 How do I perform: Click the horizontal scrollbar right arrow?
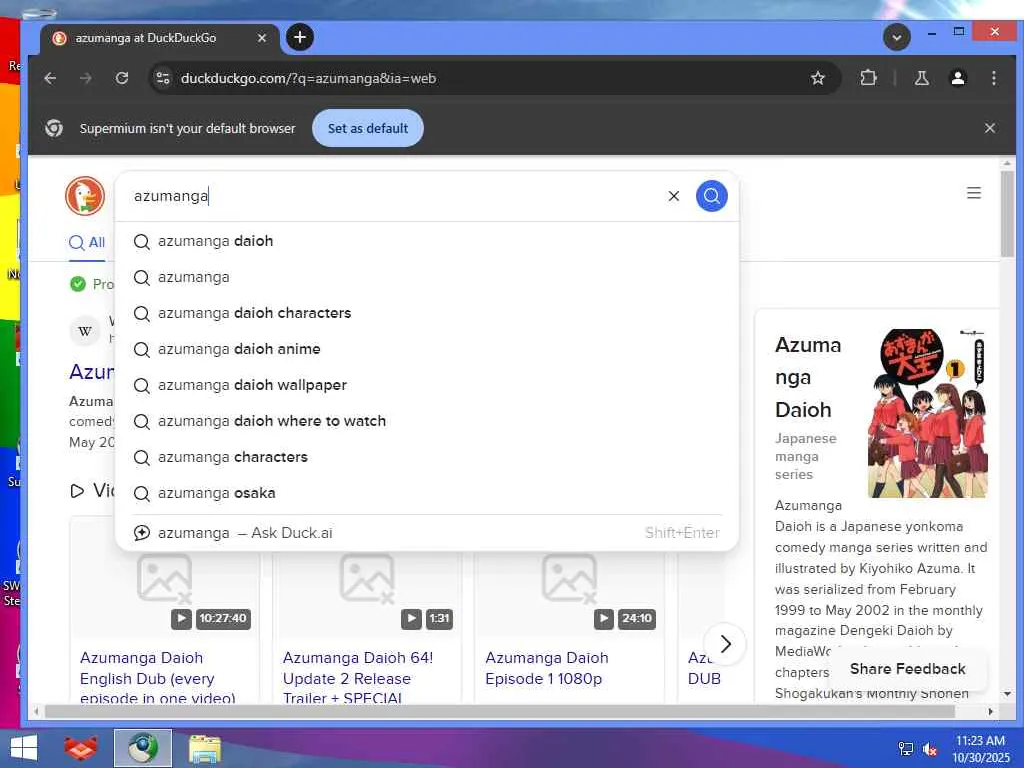(990, 711)
